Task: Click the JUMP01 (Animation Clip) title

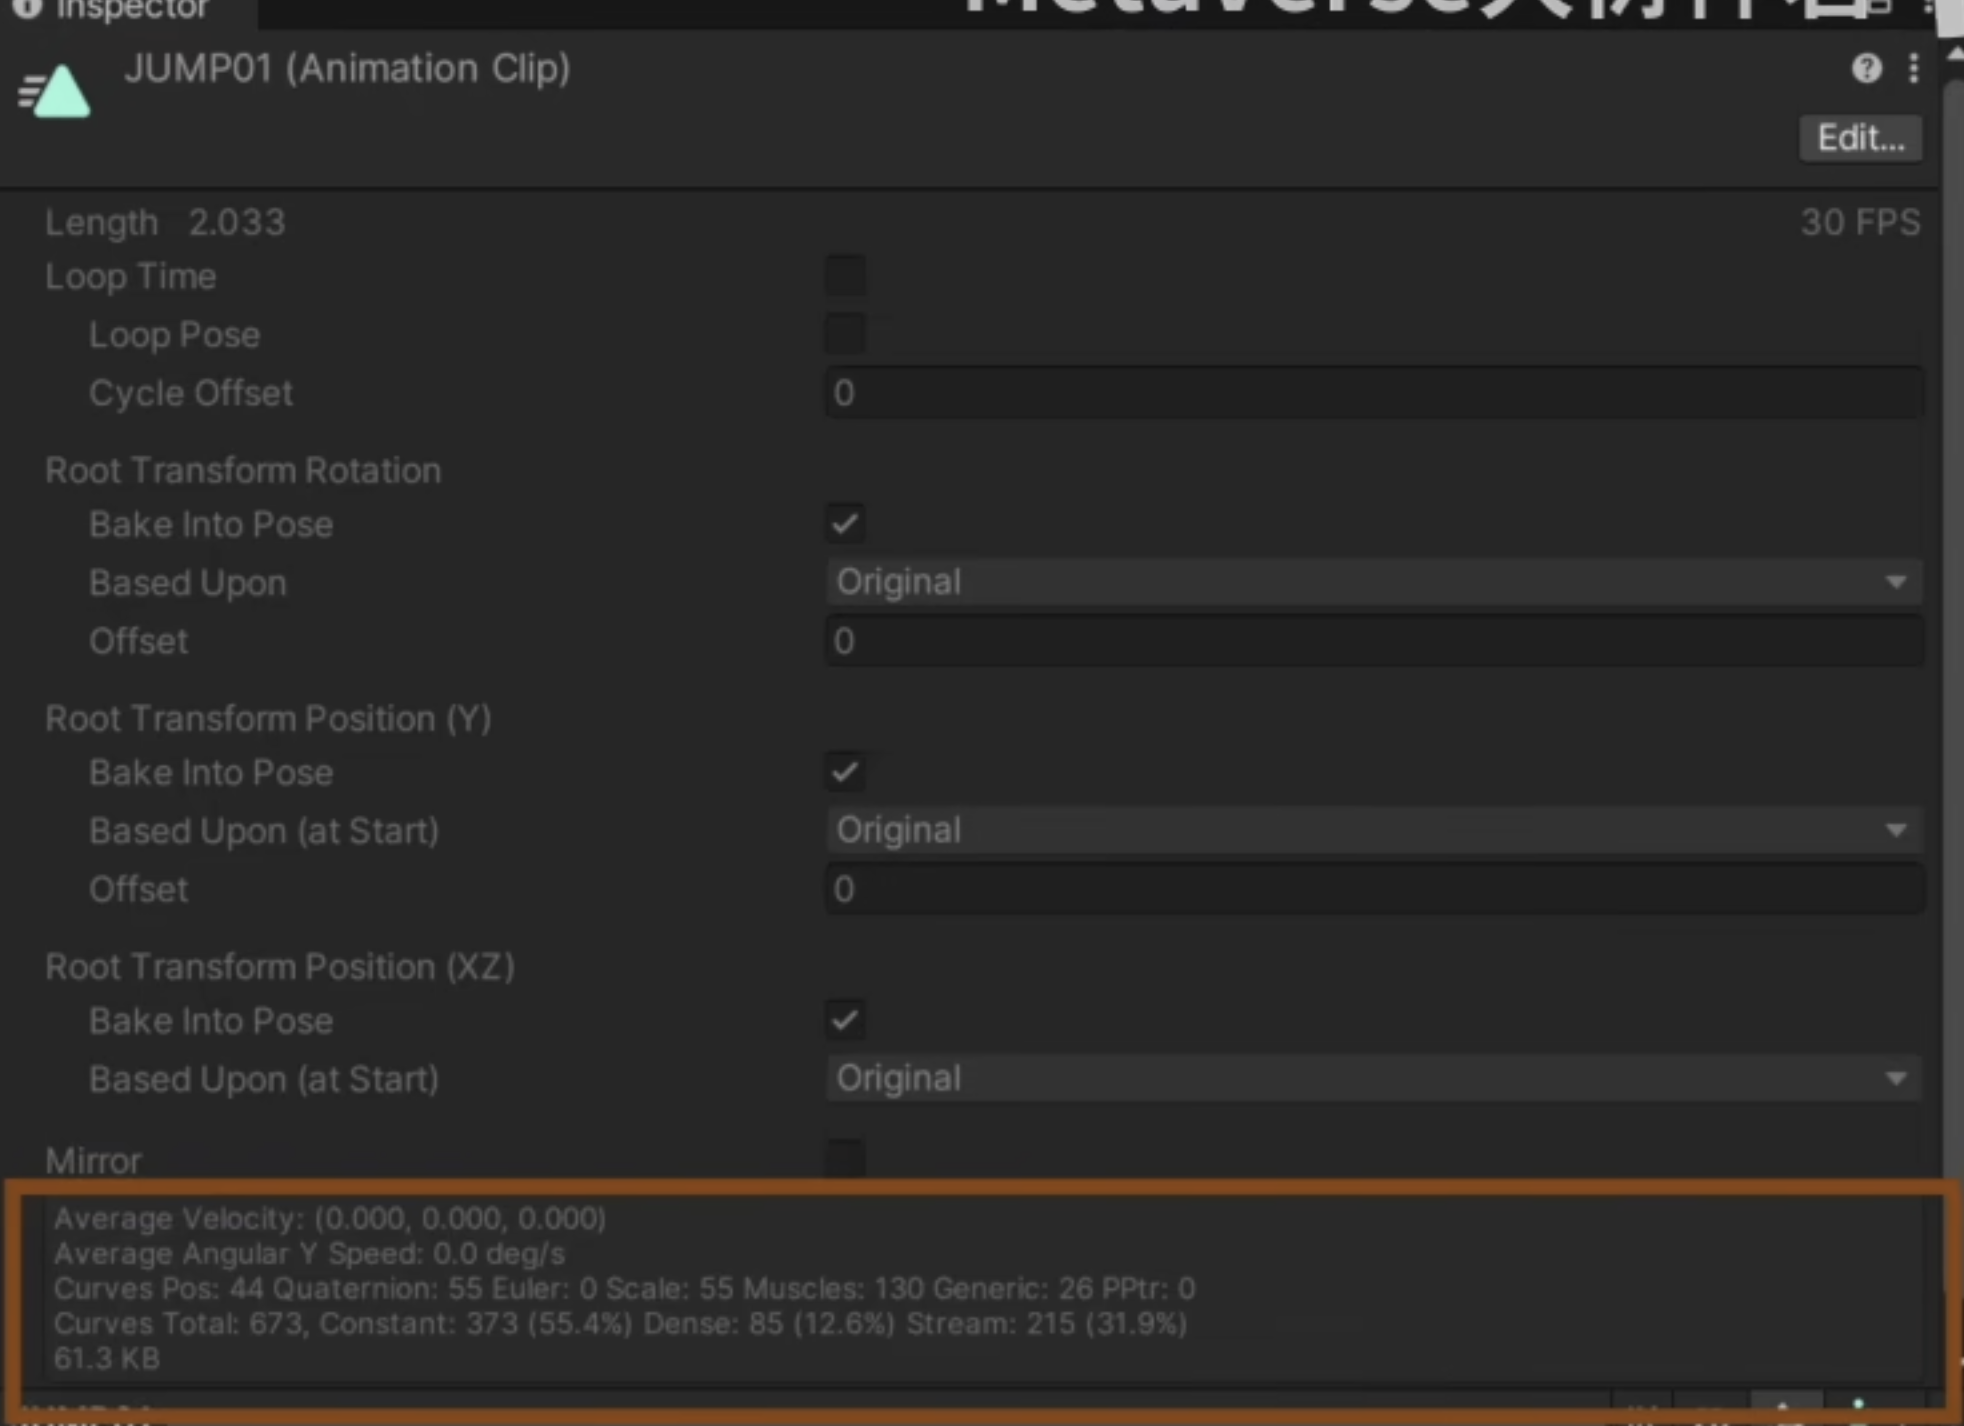Action: tap(347, 68)
